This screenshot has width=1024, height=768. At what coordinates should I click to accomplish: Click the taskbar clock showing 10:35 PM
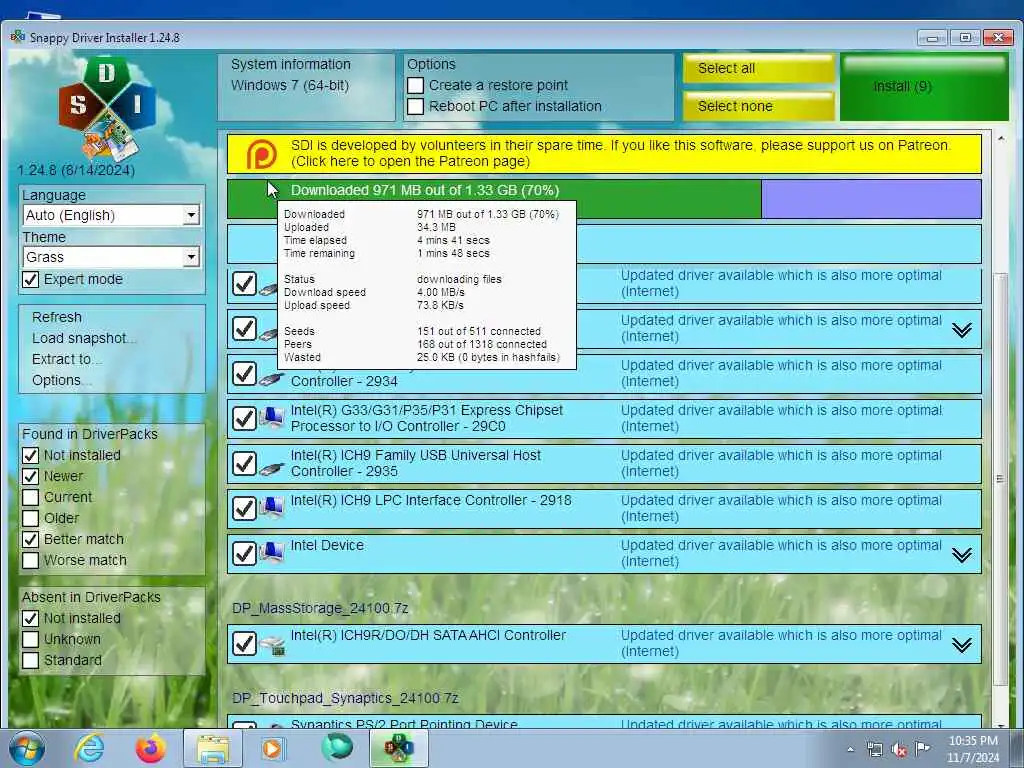(x=973, y=749)
